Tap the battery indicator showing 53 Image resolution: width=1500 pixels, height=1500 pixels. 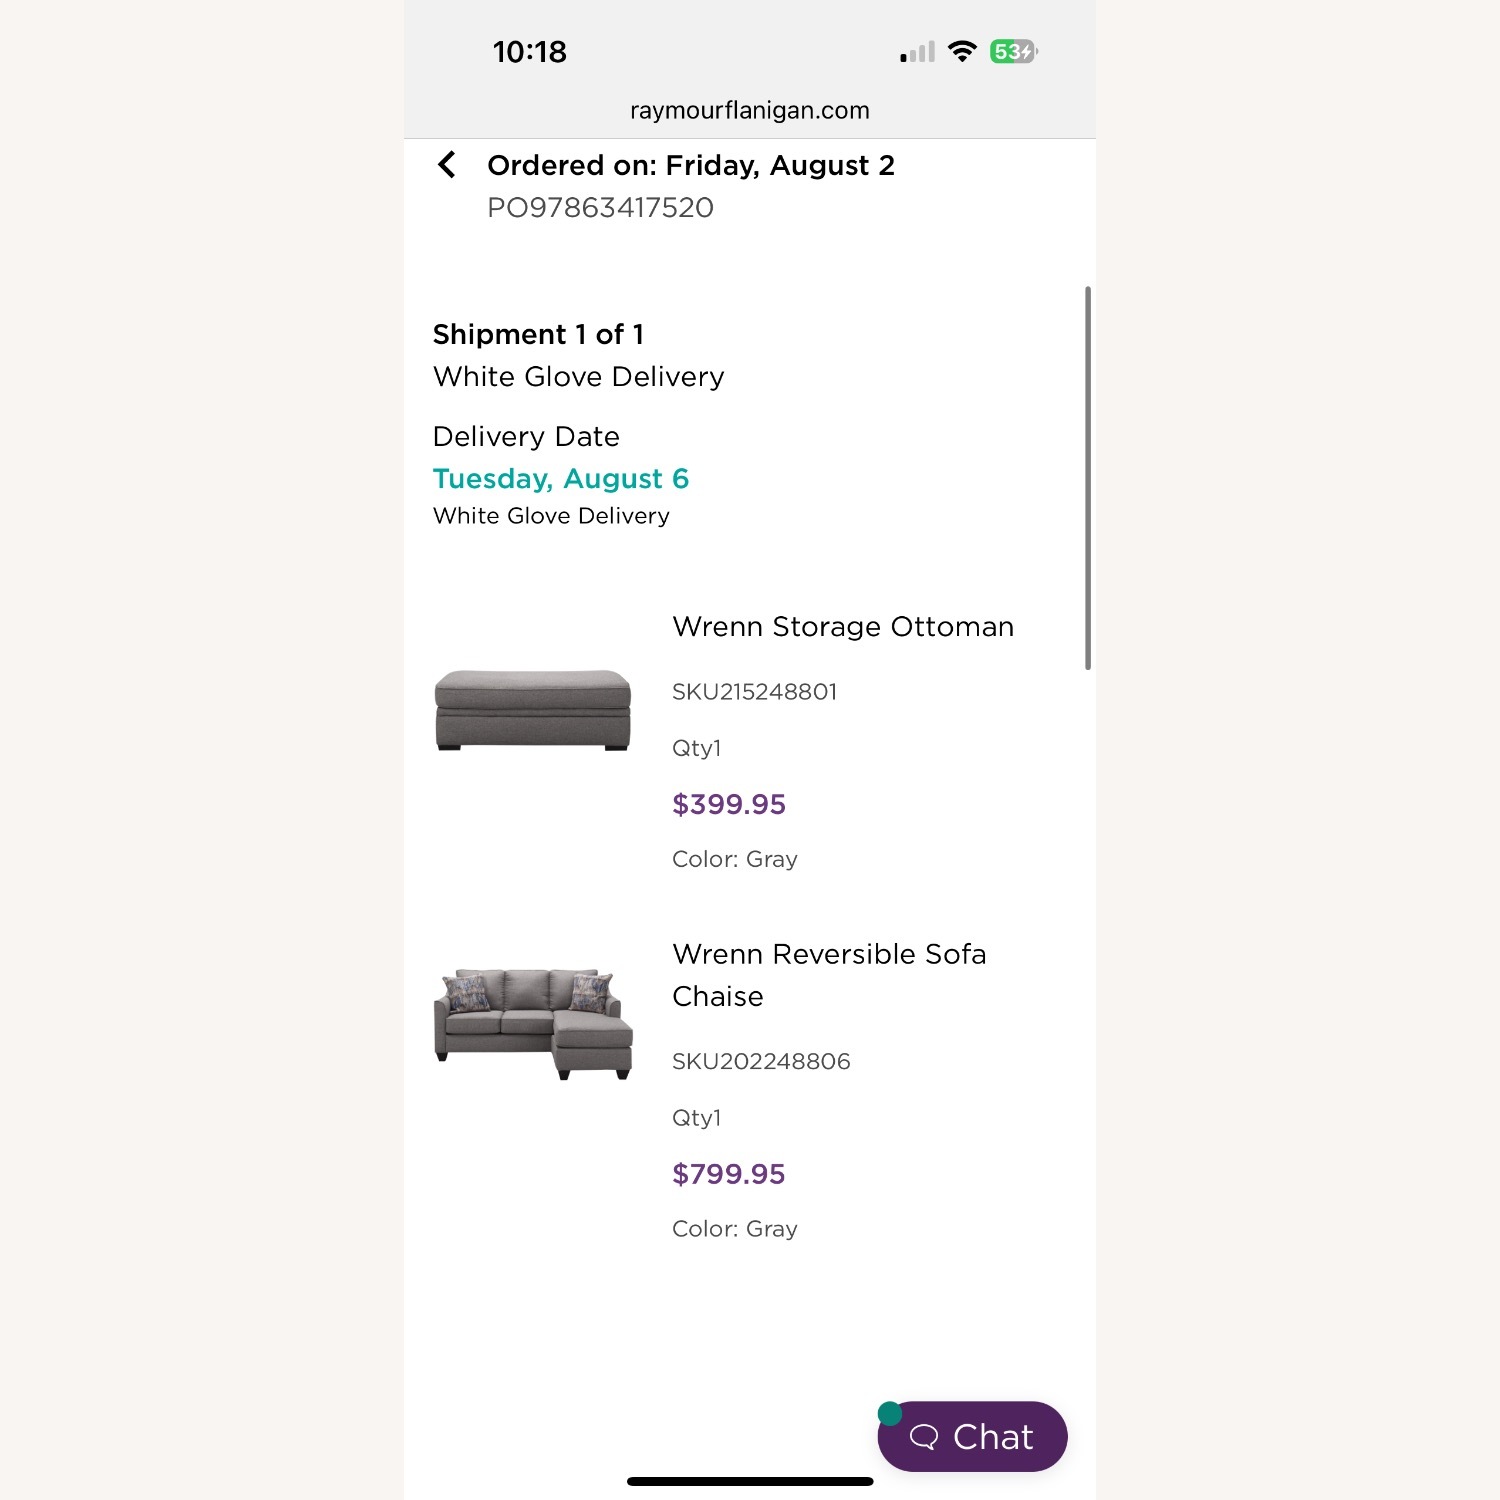(1013, 50)
